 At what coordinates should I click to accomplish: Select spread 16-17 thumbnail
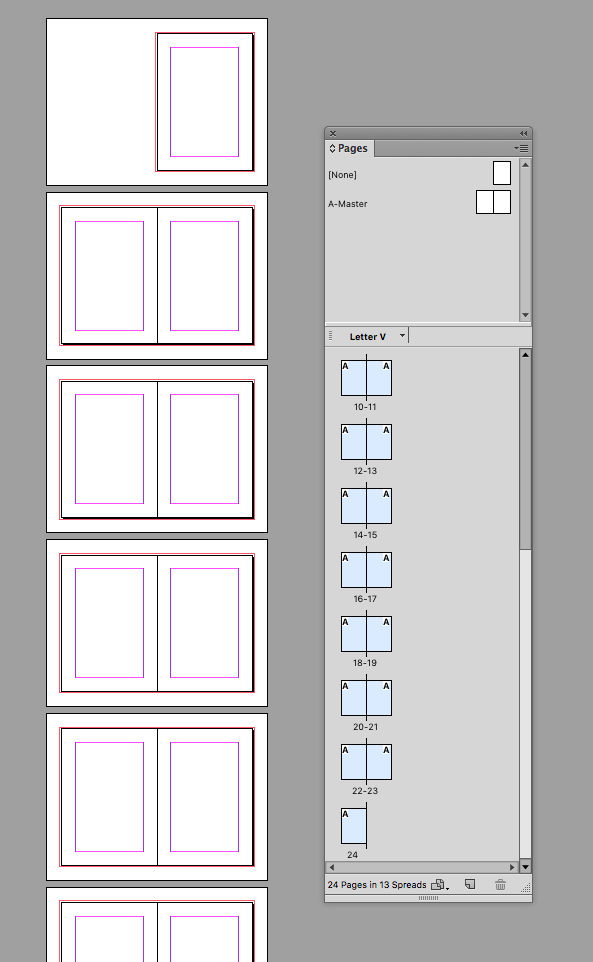pyautogui.click(x=366, y=570)
